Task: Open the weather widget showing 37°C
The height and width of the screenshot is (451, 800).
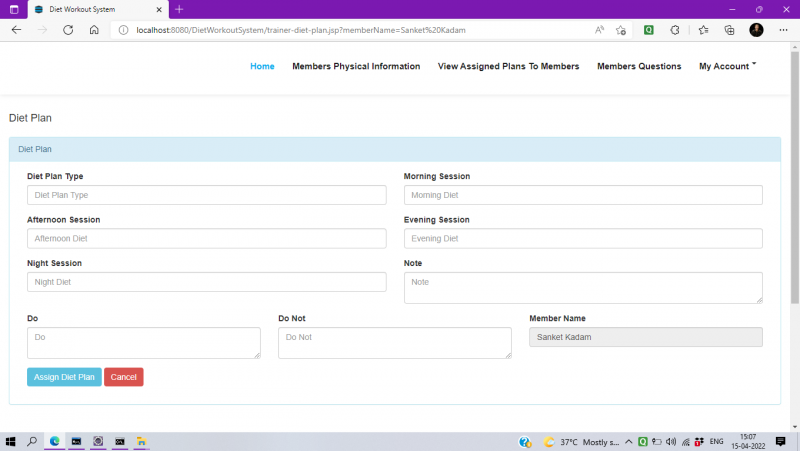Action: 581,442
